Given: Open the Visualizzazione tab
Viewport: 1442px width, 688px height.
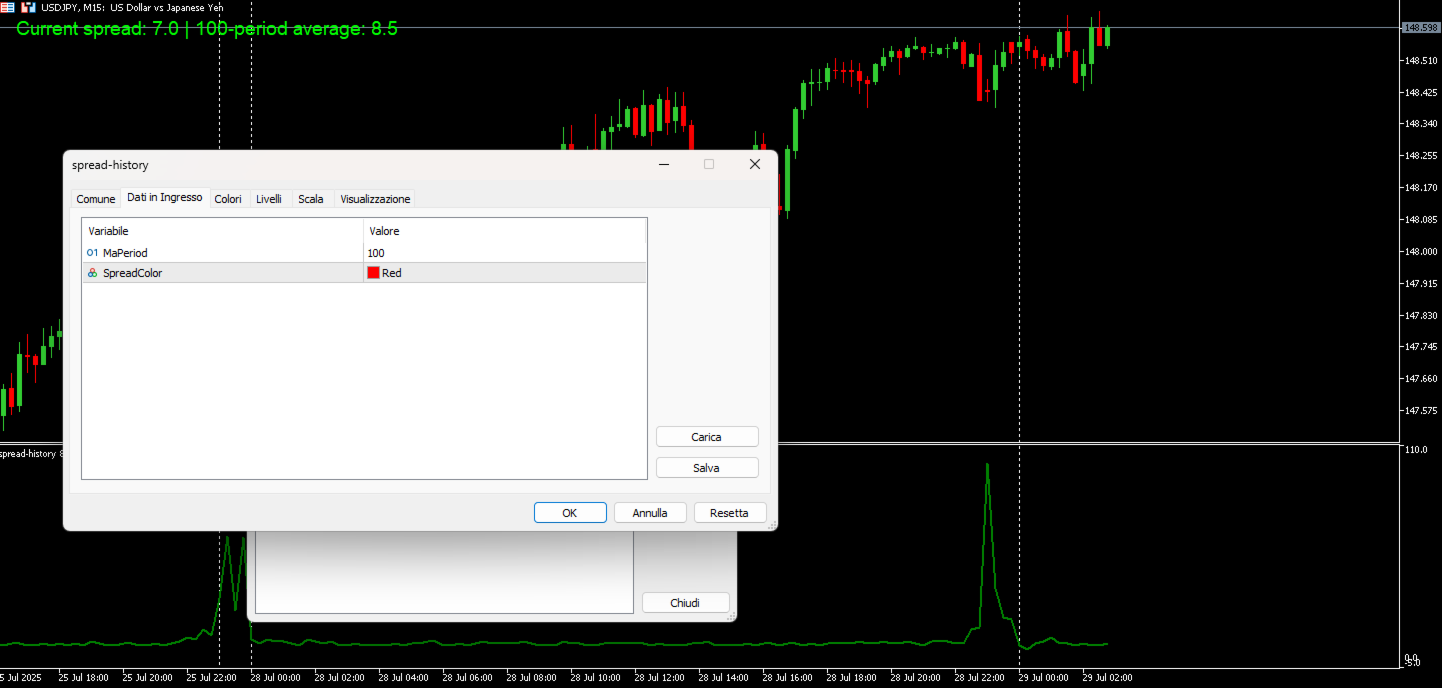Looking at the screenshot, I should (375, 199).
